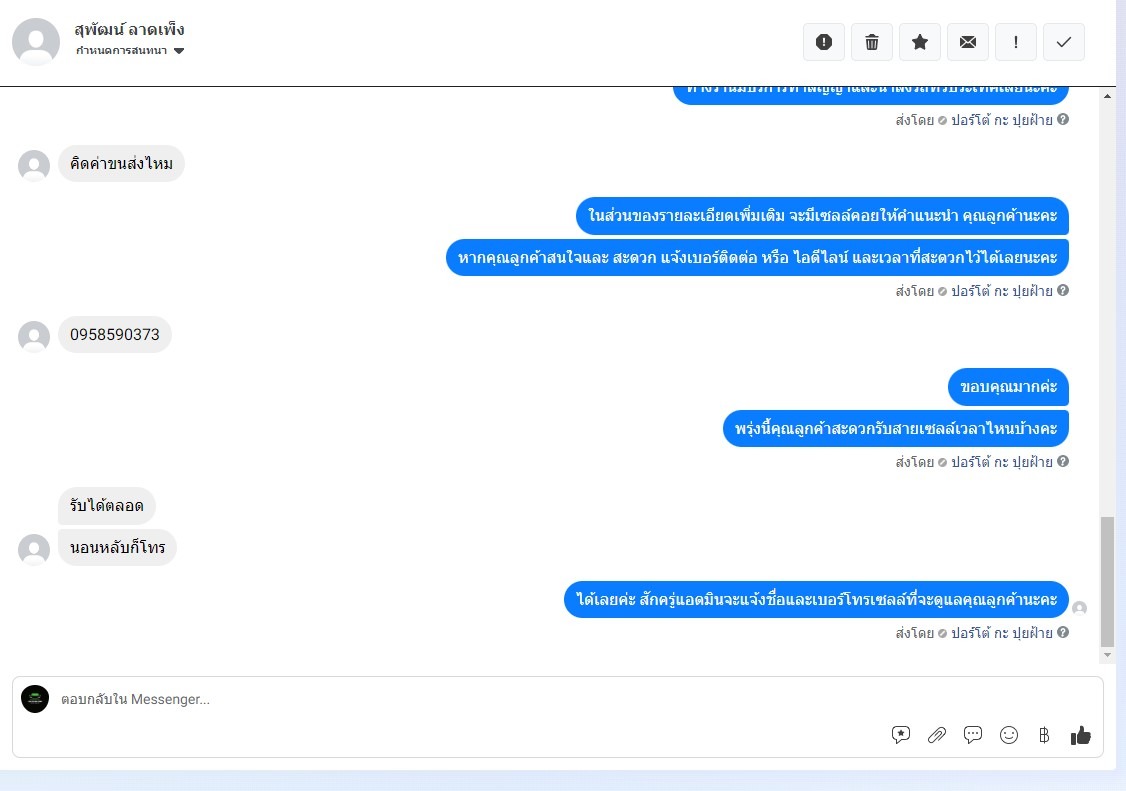
Task: Mark conversation as done with checkmark
Action: tap(1064, 42)
